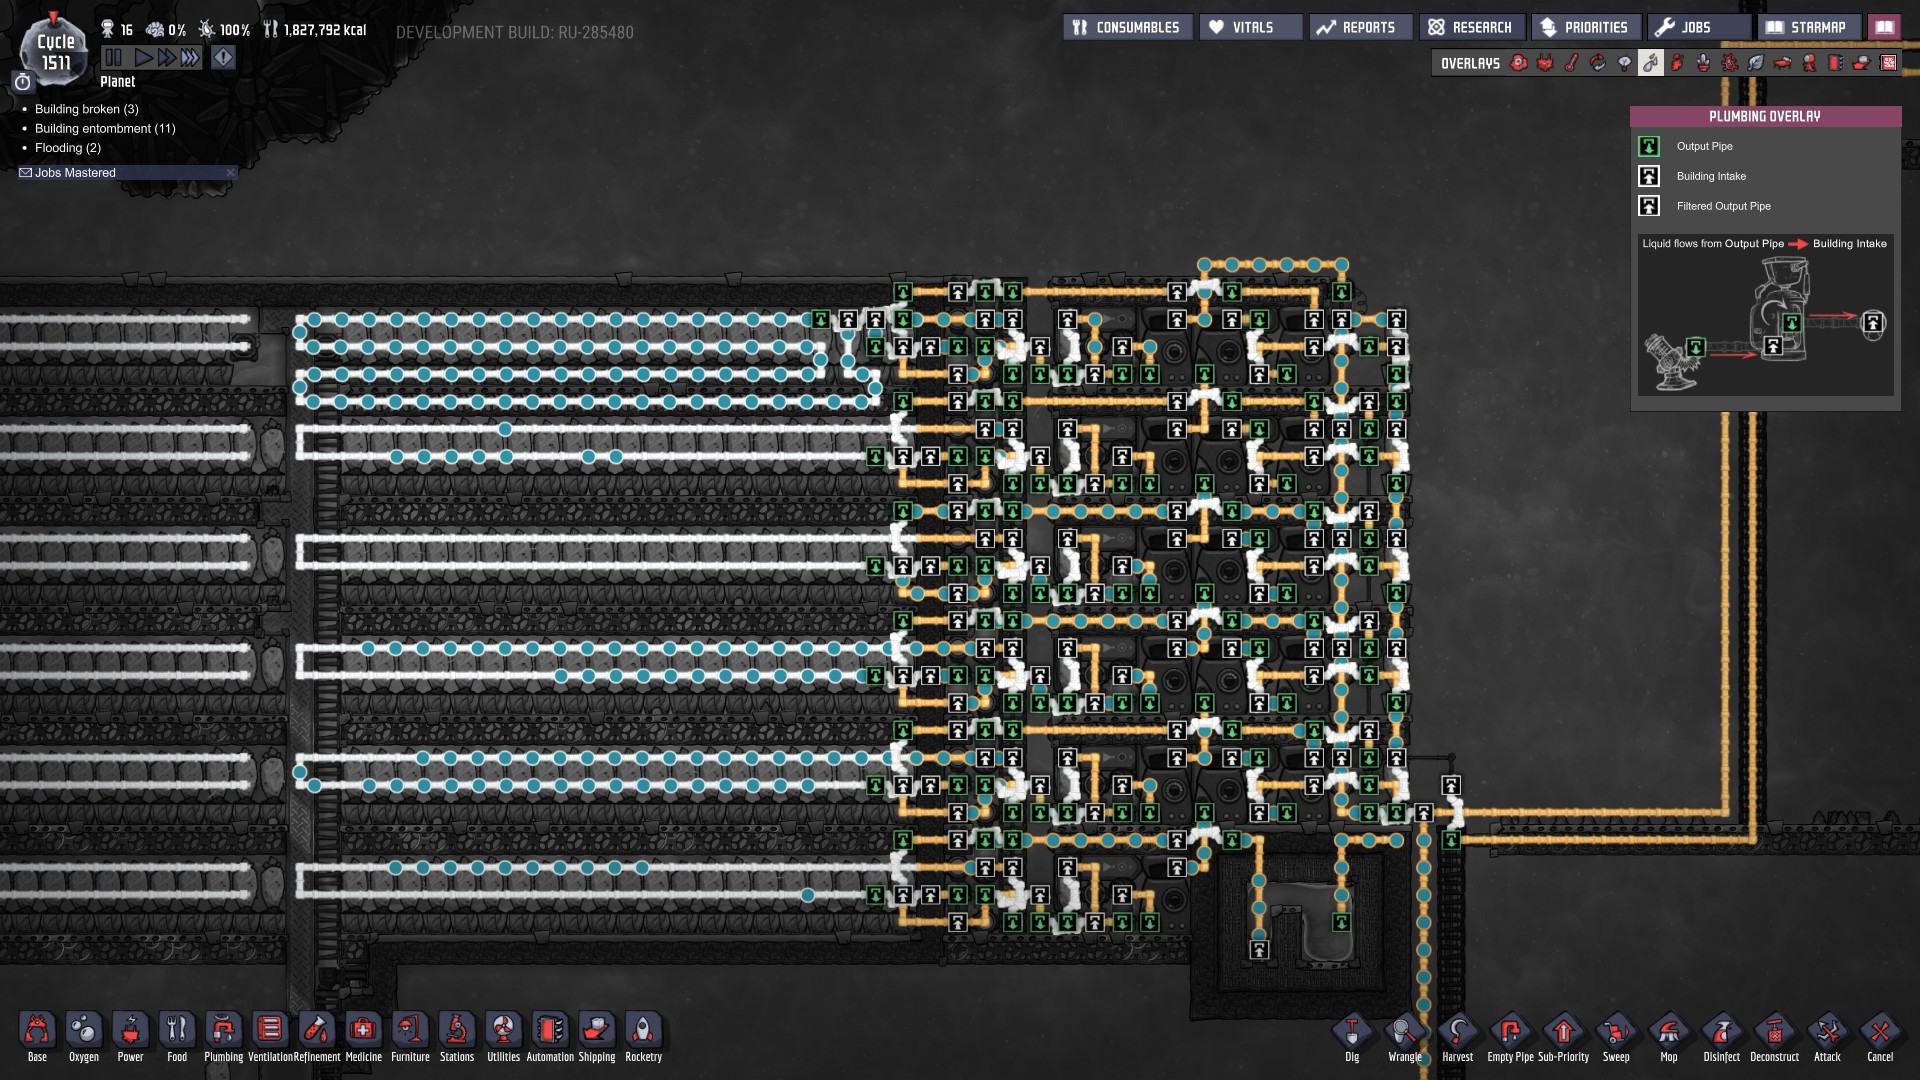
Task: Toggle the Power overlay icon
Action: click(1545, 63)
